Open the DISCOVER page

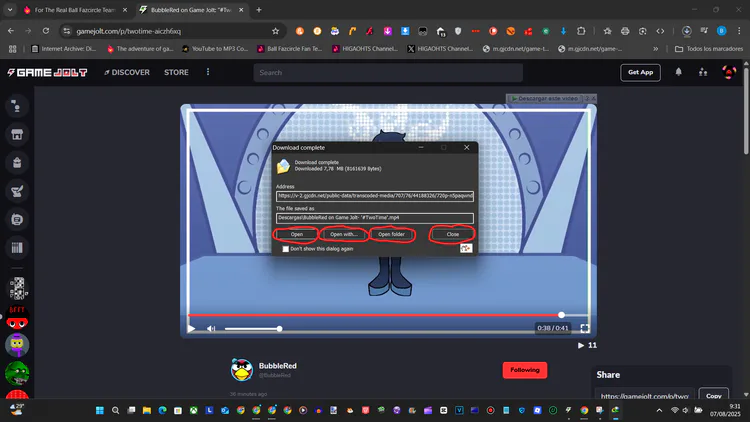[x=127, y=72]
